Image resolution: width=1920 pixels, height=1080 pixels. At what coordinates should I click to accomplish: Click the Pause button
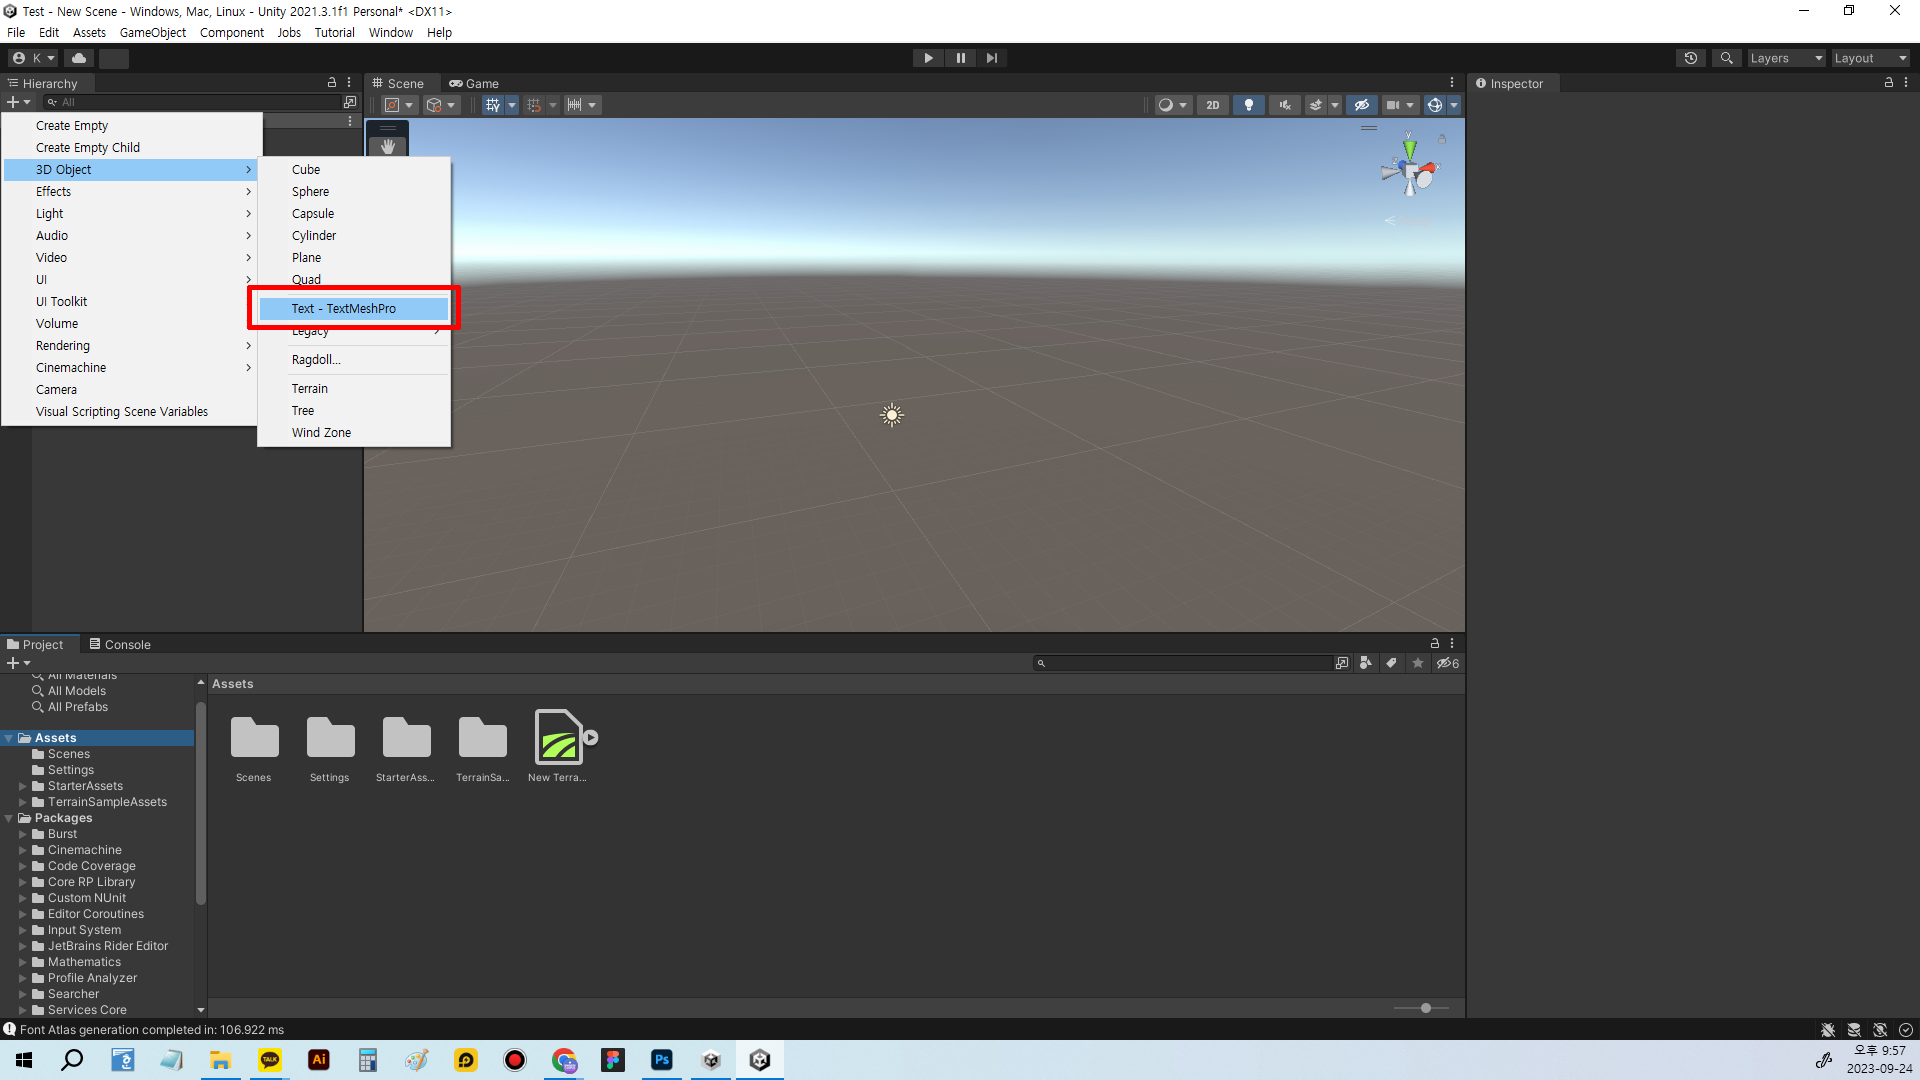pos(960,58)
